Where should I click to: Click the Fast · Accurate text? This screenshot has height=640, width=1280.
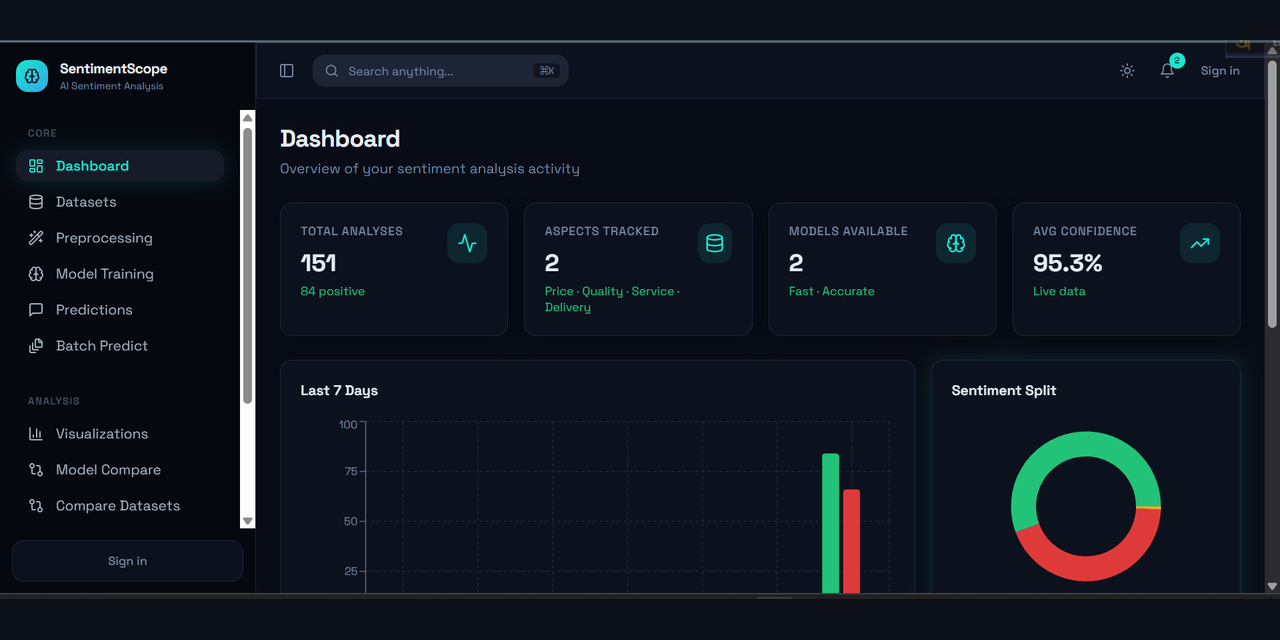[x=832, y=291]
